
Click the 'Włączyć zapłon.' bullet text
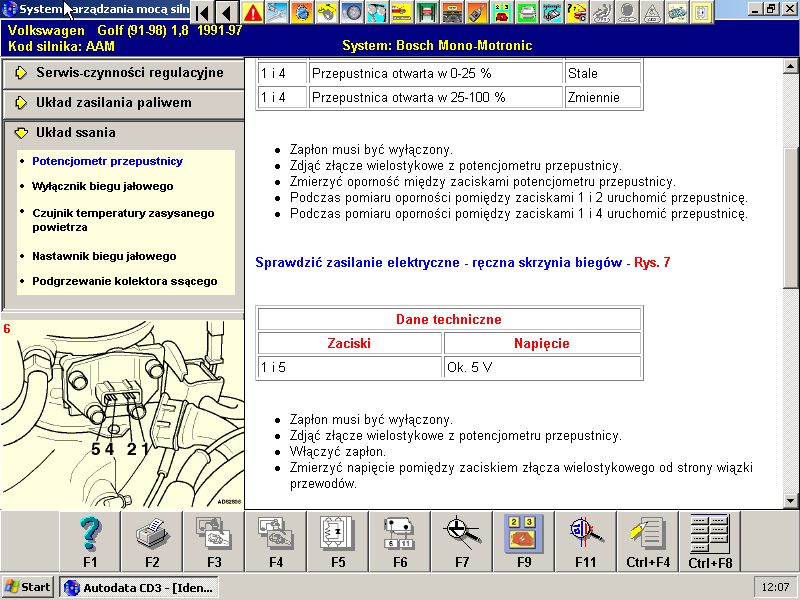coord(338,452)
